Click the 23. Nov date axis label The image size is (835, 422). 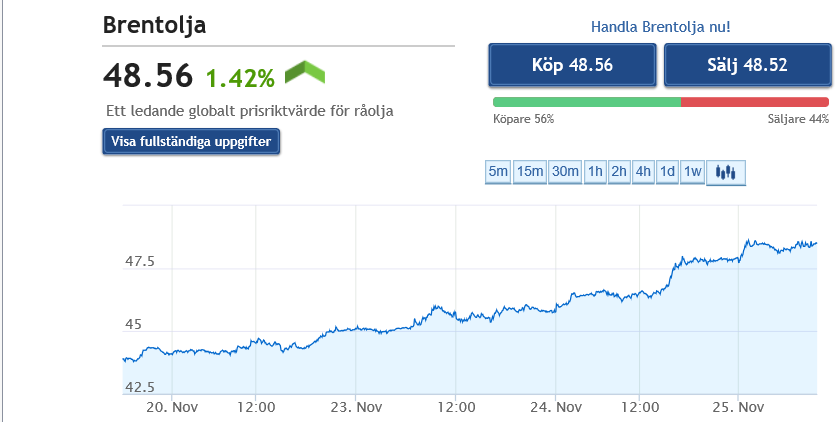pyautogui.click(x=355, y=407)
